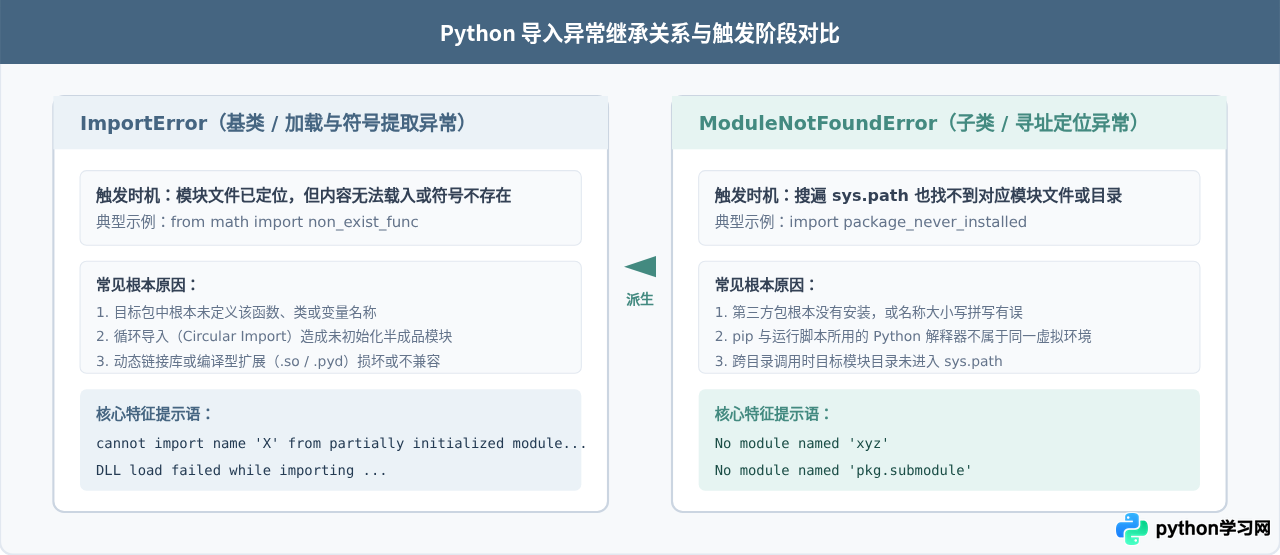Click the reason "3. 动态链接库或编译型扩展（.so / .pyd）" line
1280x555 pixels.
268,362
